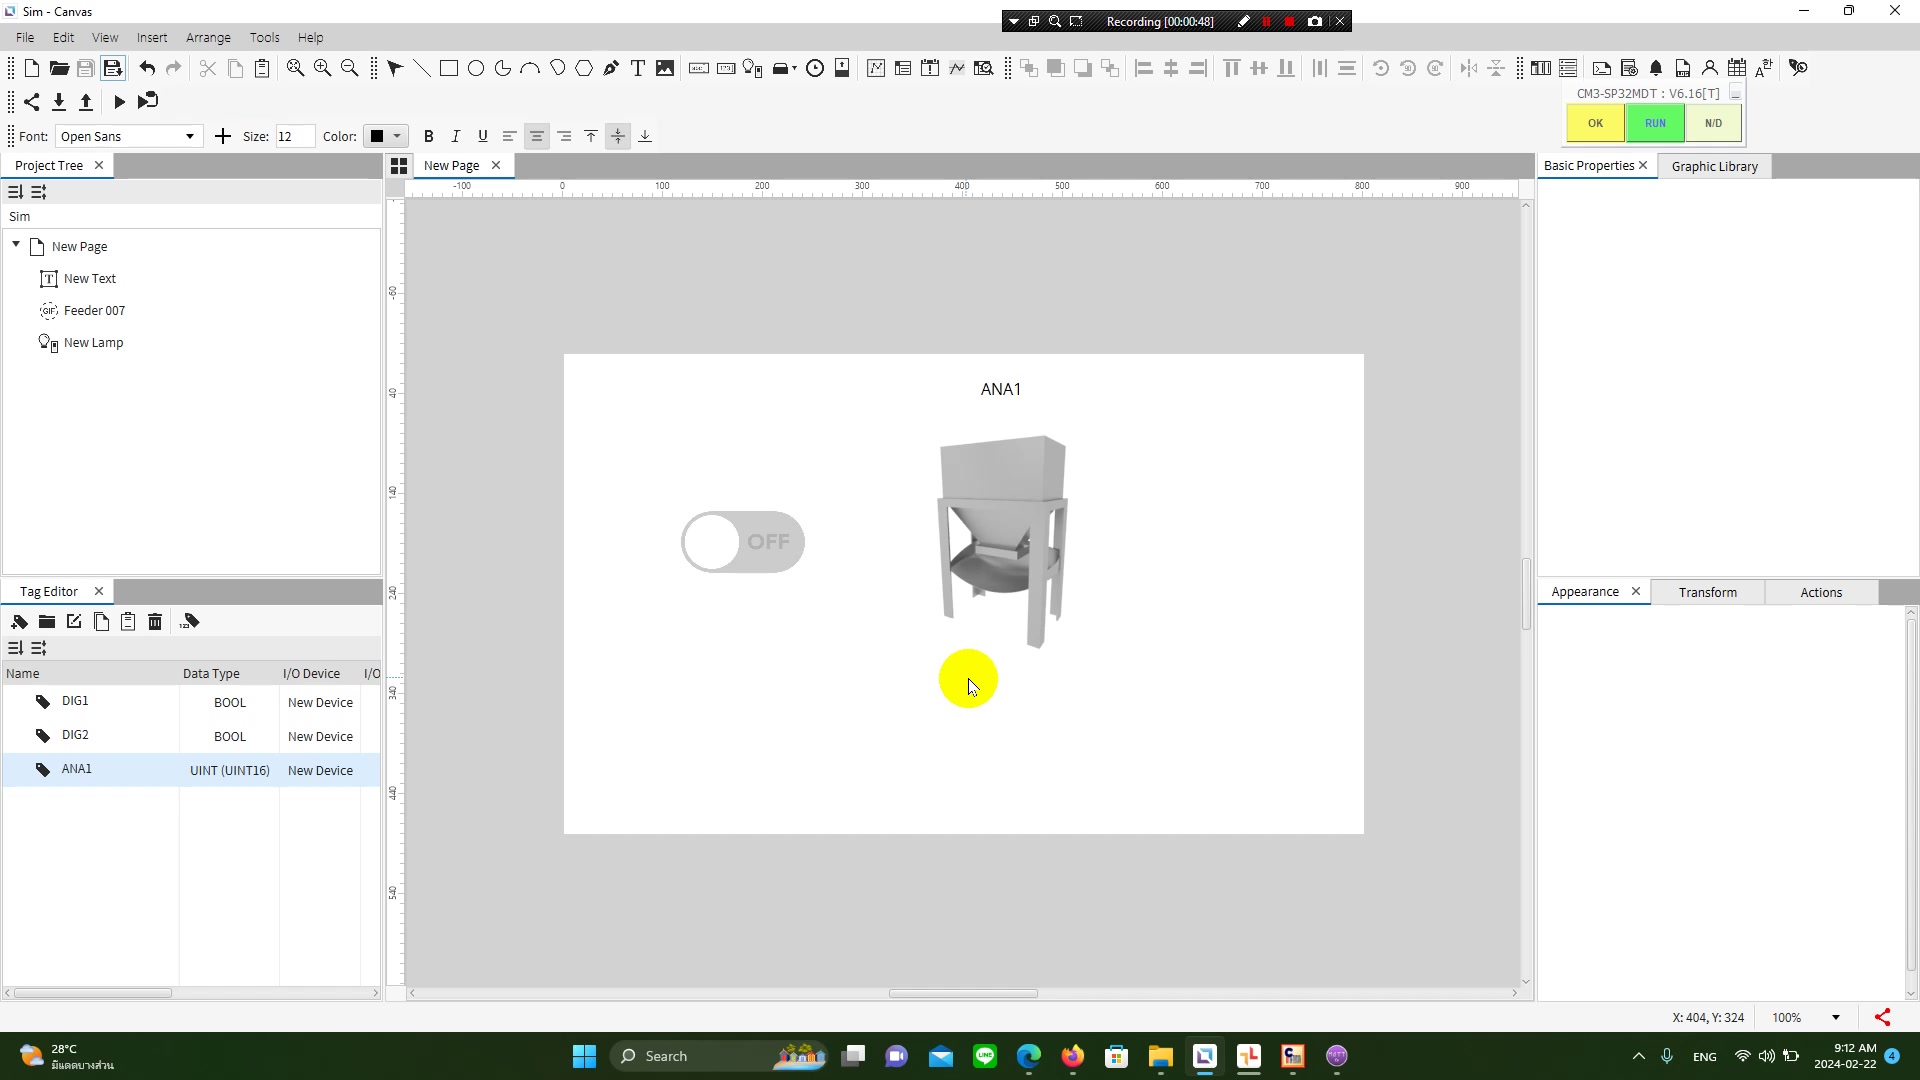Set text alignment to center
The height and width of the screenshot is (1080, 1920).
[x=537, y=136]
